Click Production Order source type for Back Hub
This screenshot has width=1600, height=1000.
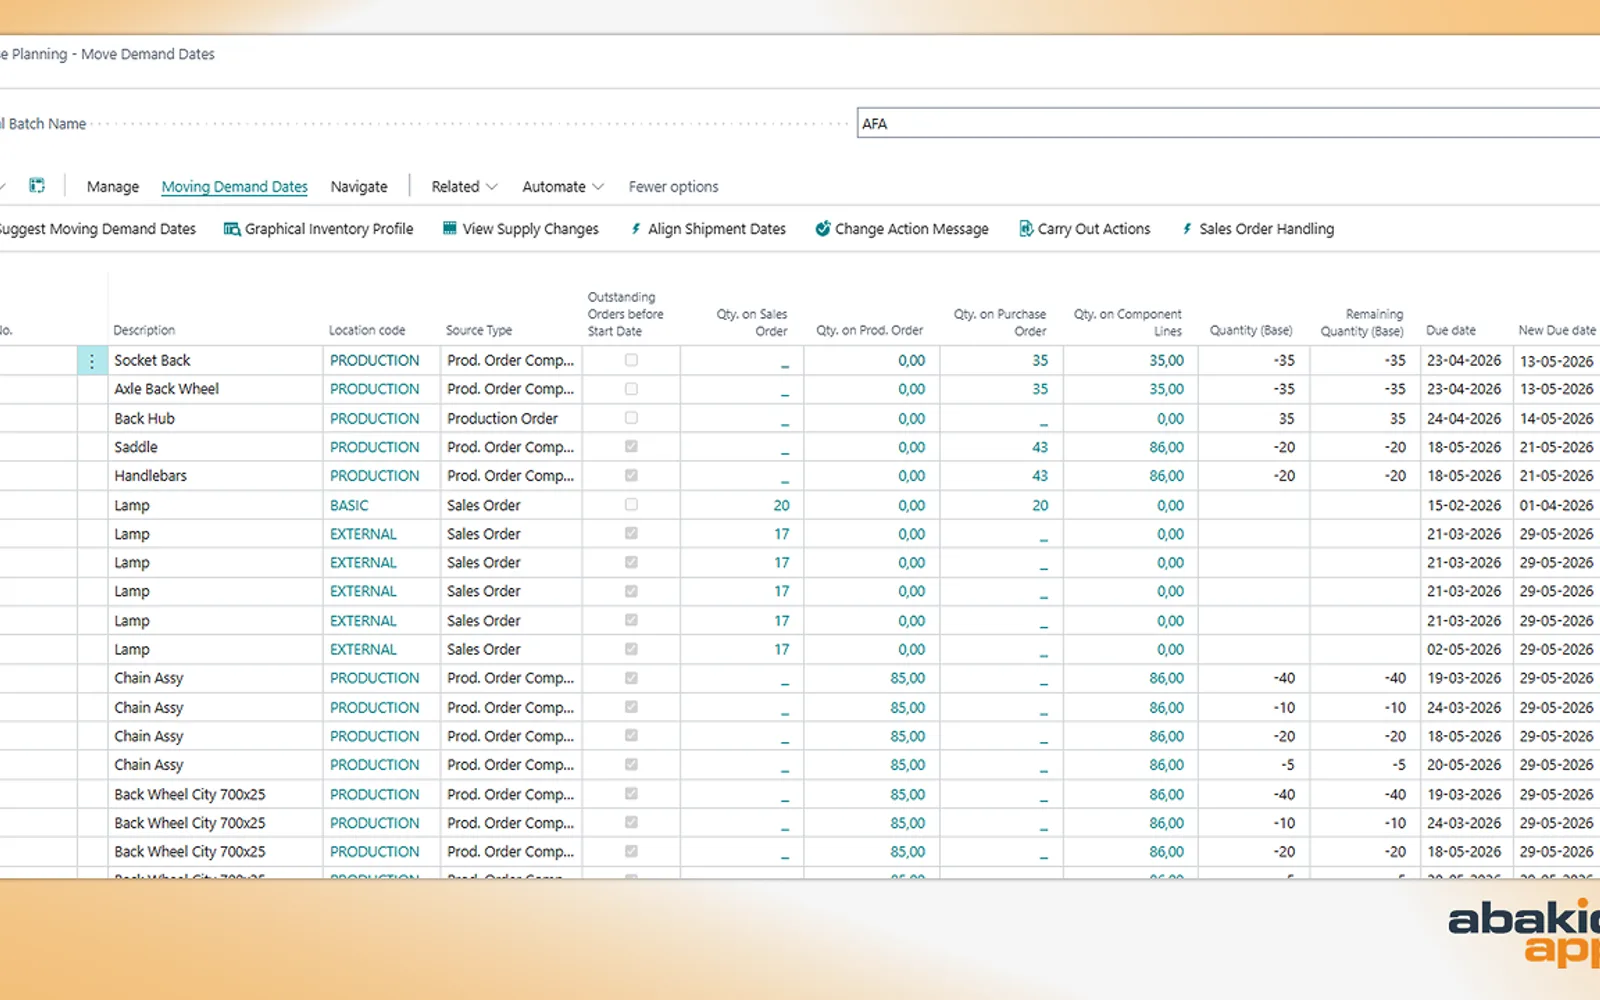pyautogui.click(x=502, y=419)
